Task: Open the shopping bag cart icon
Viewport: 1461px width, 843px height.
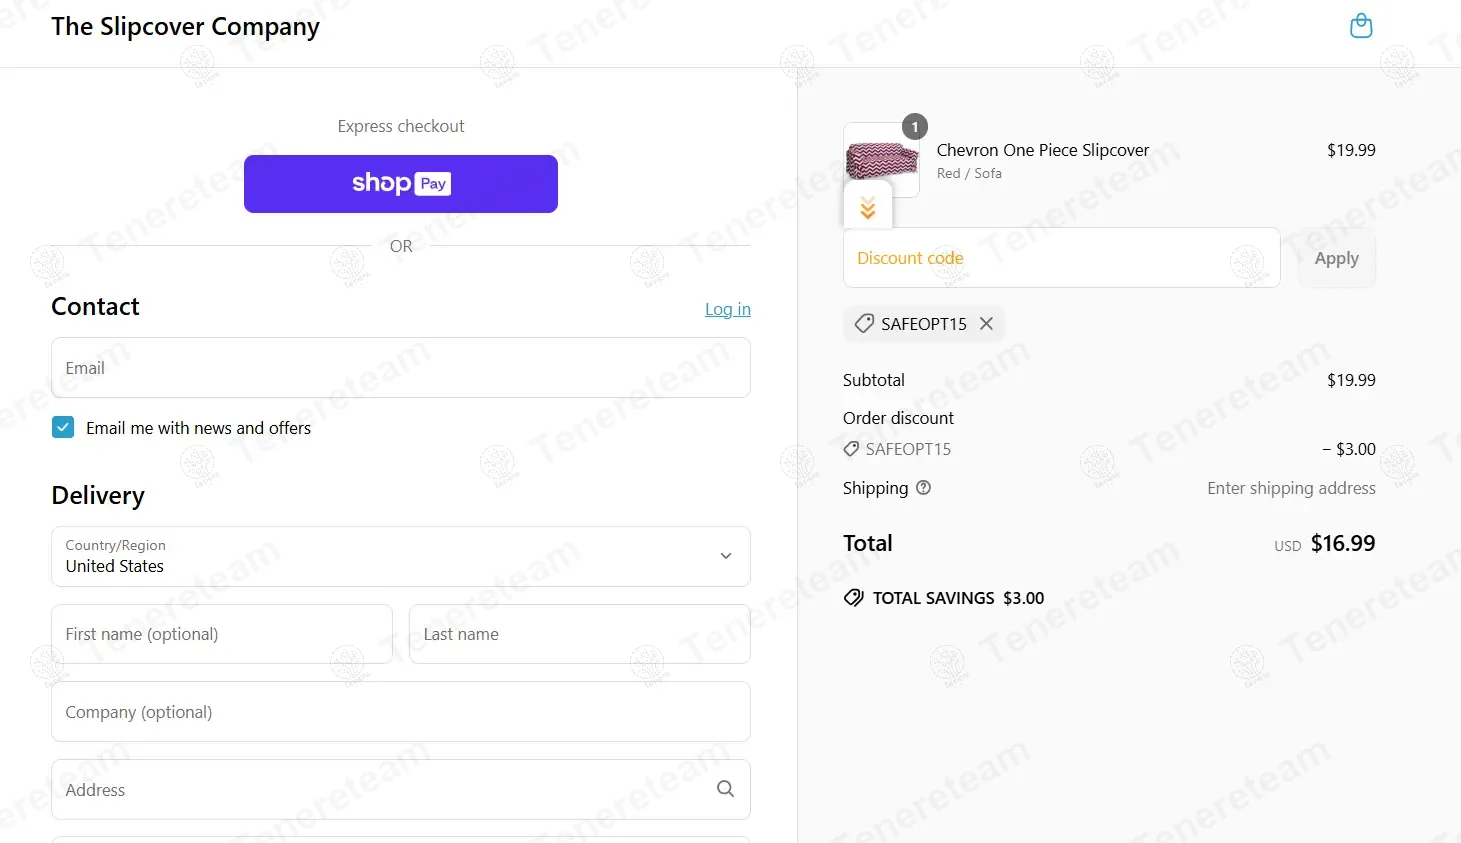Action: pyautogui.click(x=1361, y=26)
